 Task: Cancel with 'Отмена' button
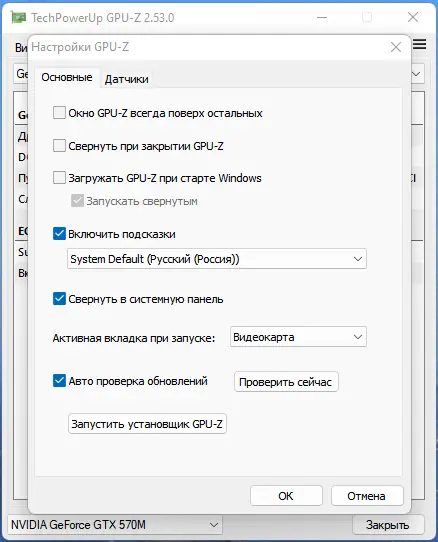[367, 496]
